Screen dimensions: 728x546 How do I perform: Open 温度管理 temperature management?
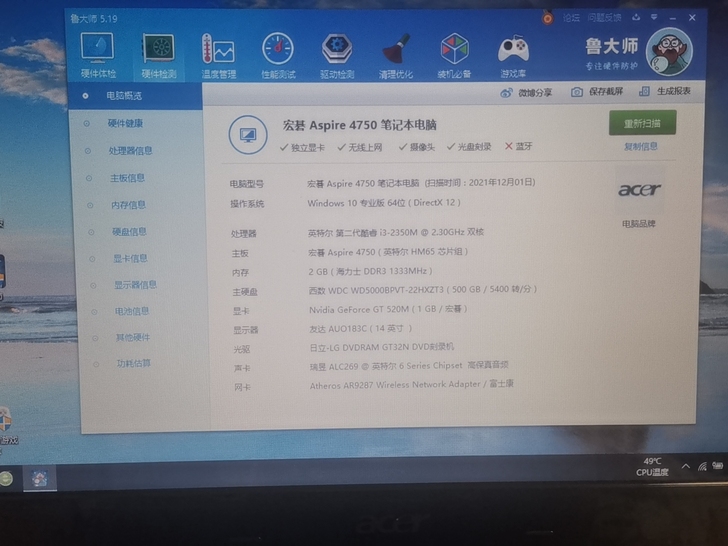point(218,56)
